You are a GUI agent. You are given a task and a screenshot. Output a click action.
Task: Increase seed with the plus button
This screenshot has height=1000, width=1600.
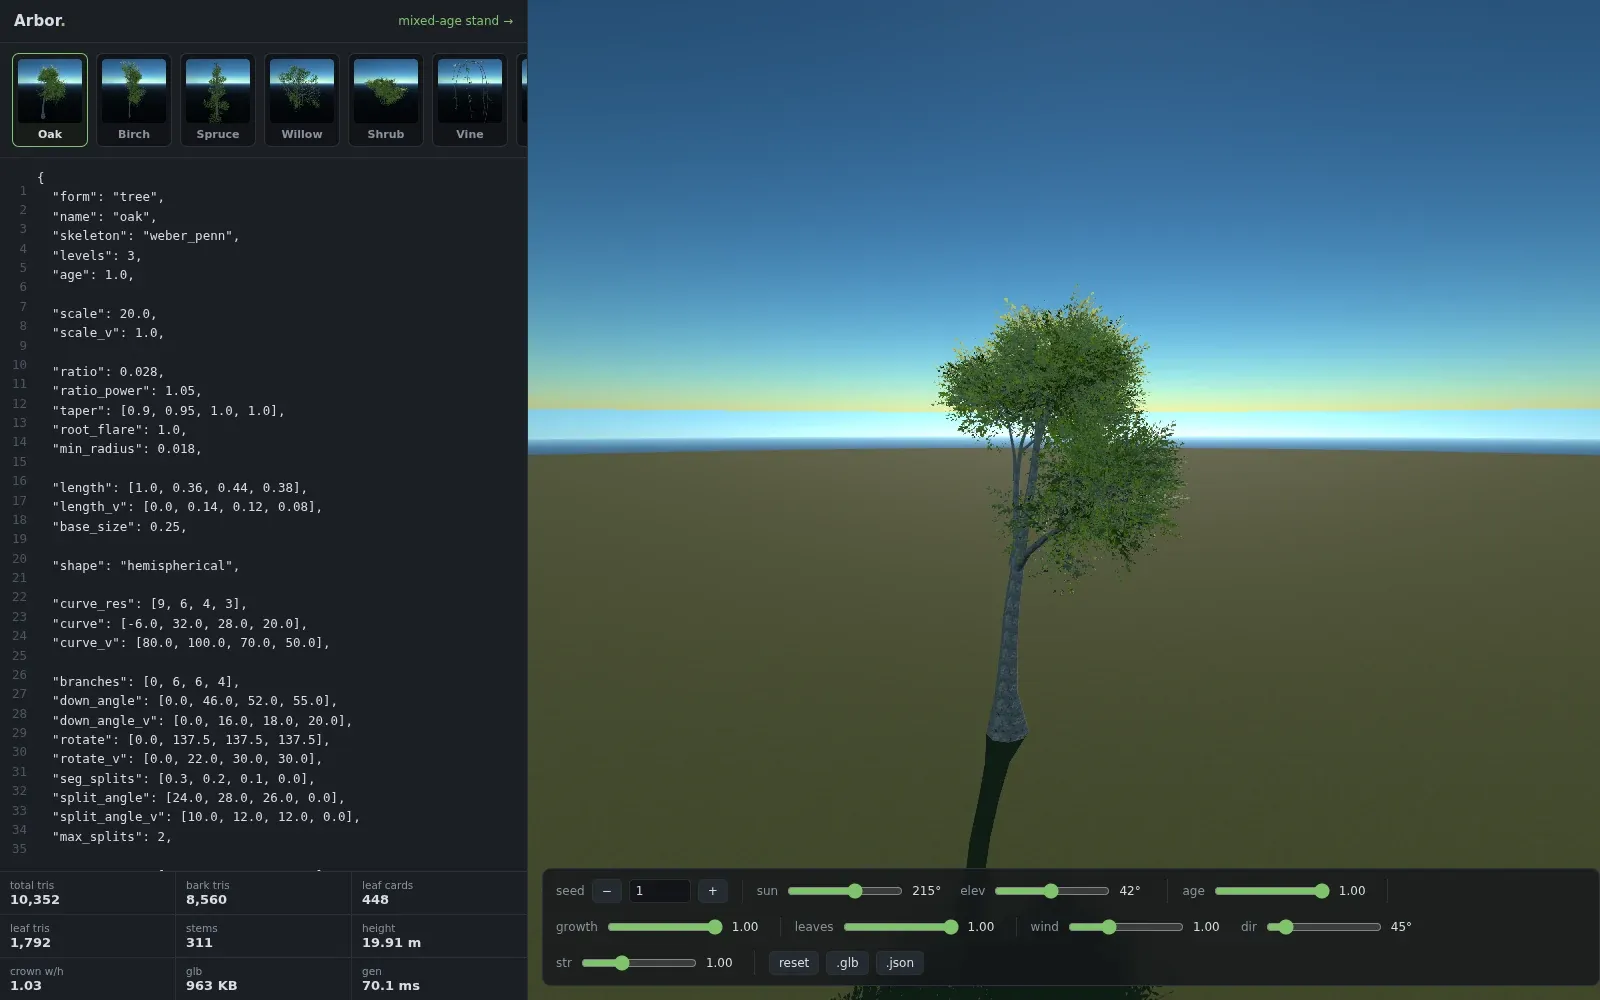[x=713, y=891]
